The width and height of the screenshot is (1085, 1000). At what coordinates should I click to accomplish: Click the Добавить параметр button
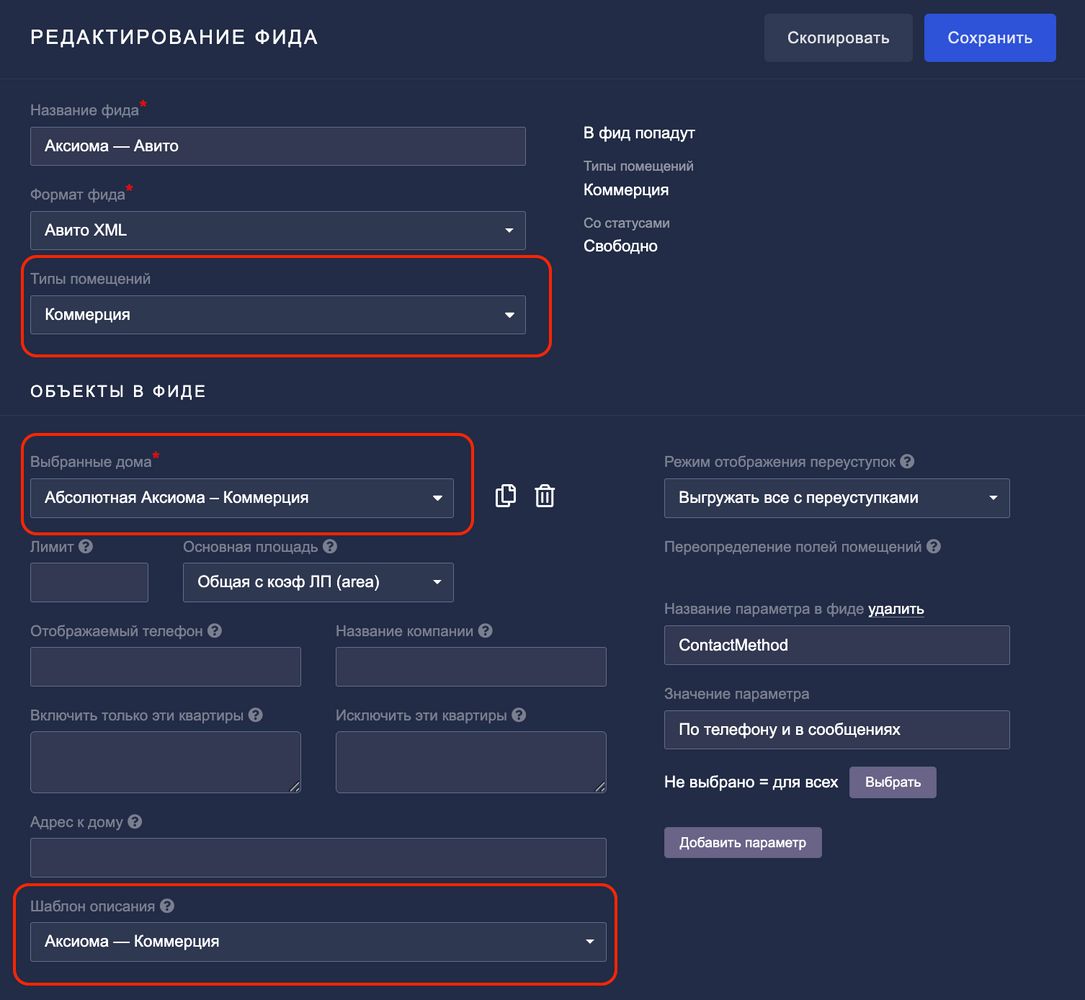click(742, 842)
